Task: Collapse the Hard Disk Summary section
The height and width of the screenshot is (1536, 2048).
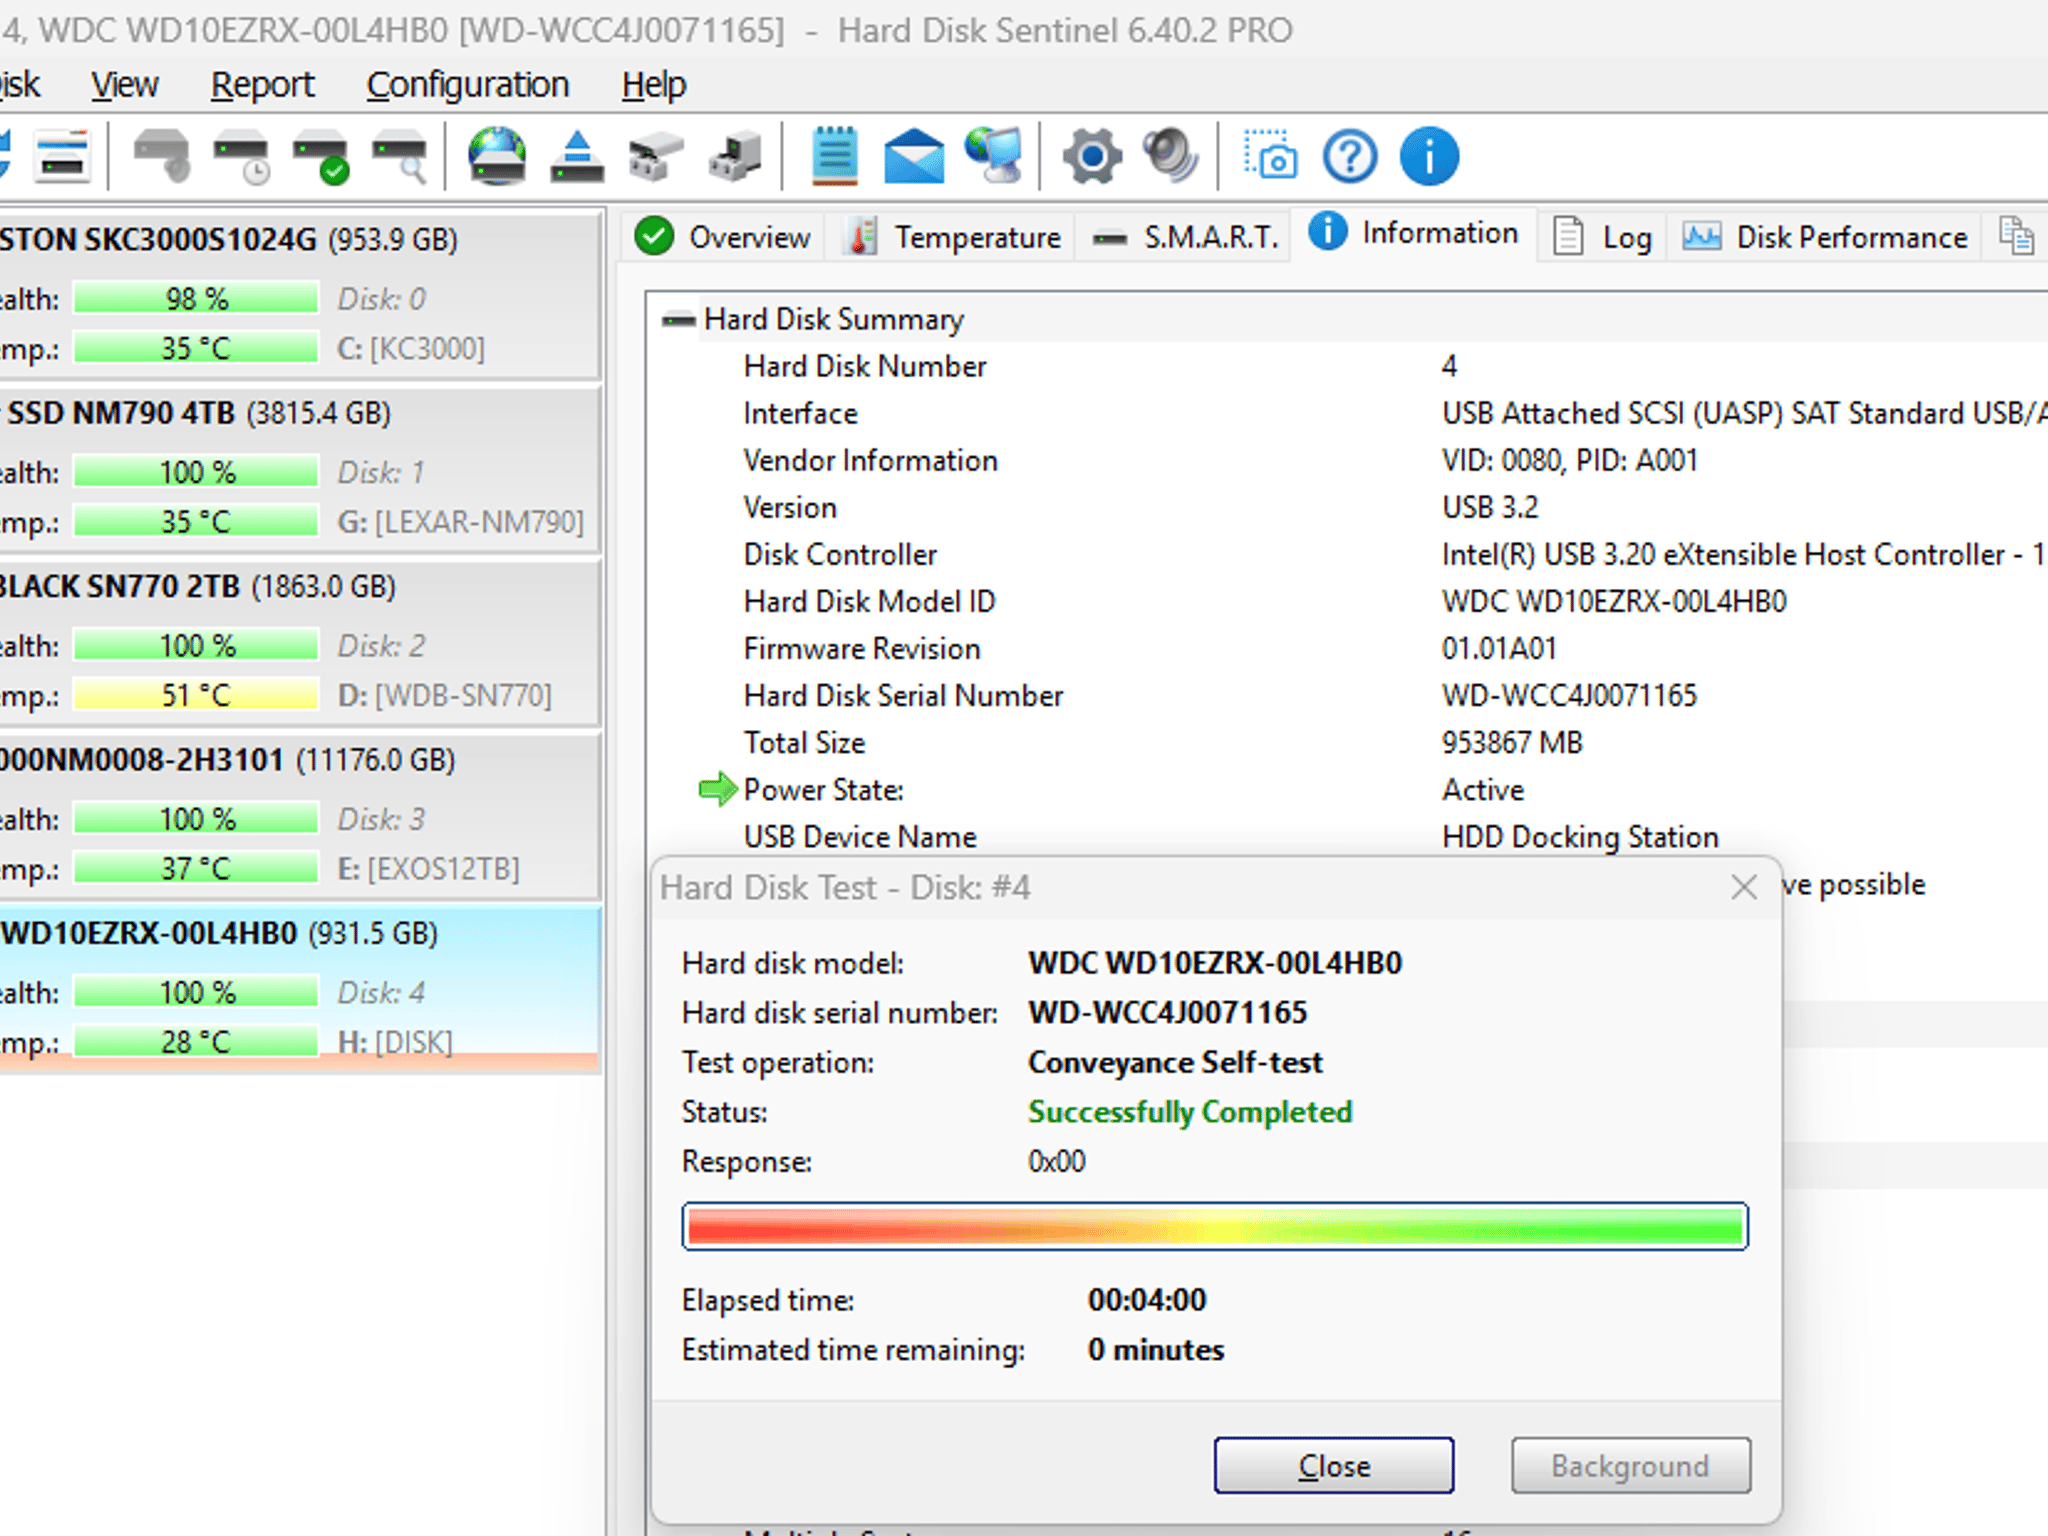Action: (x=679, y=320)
